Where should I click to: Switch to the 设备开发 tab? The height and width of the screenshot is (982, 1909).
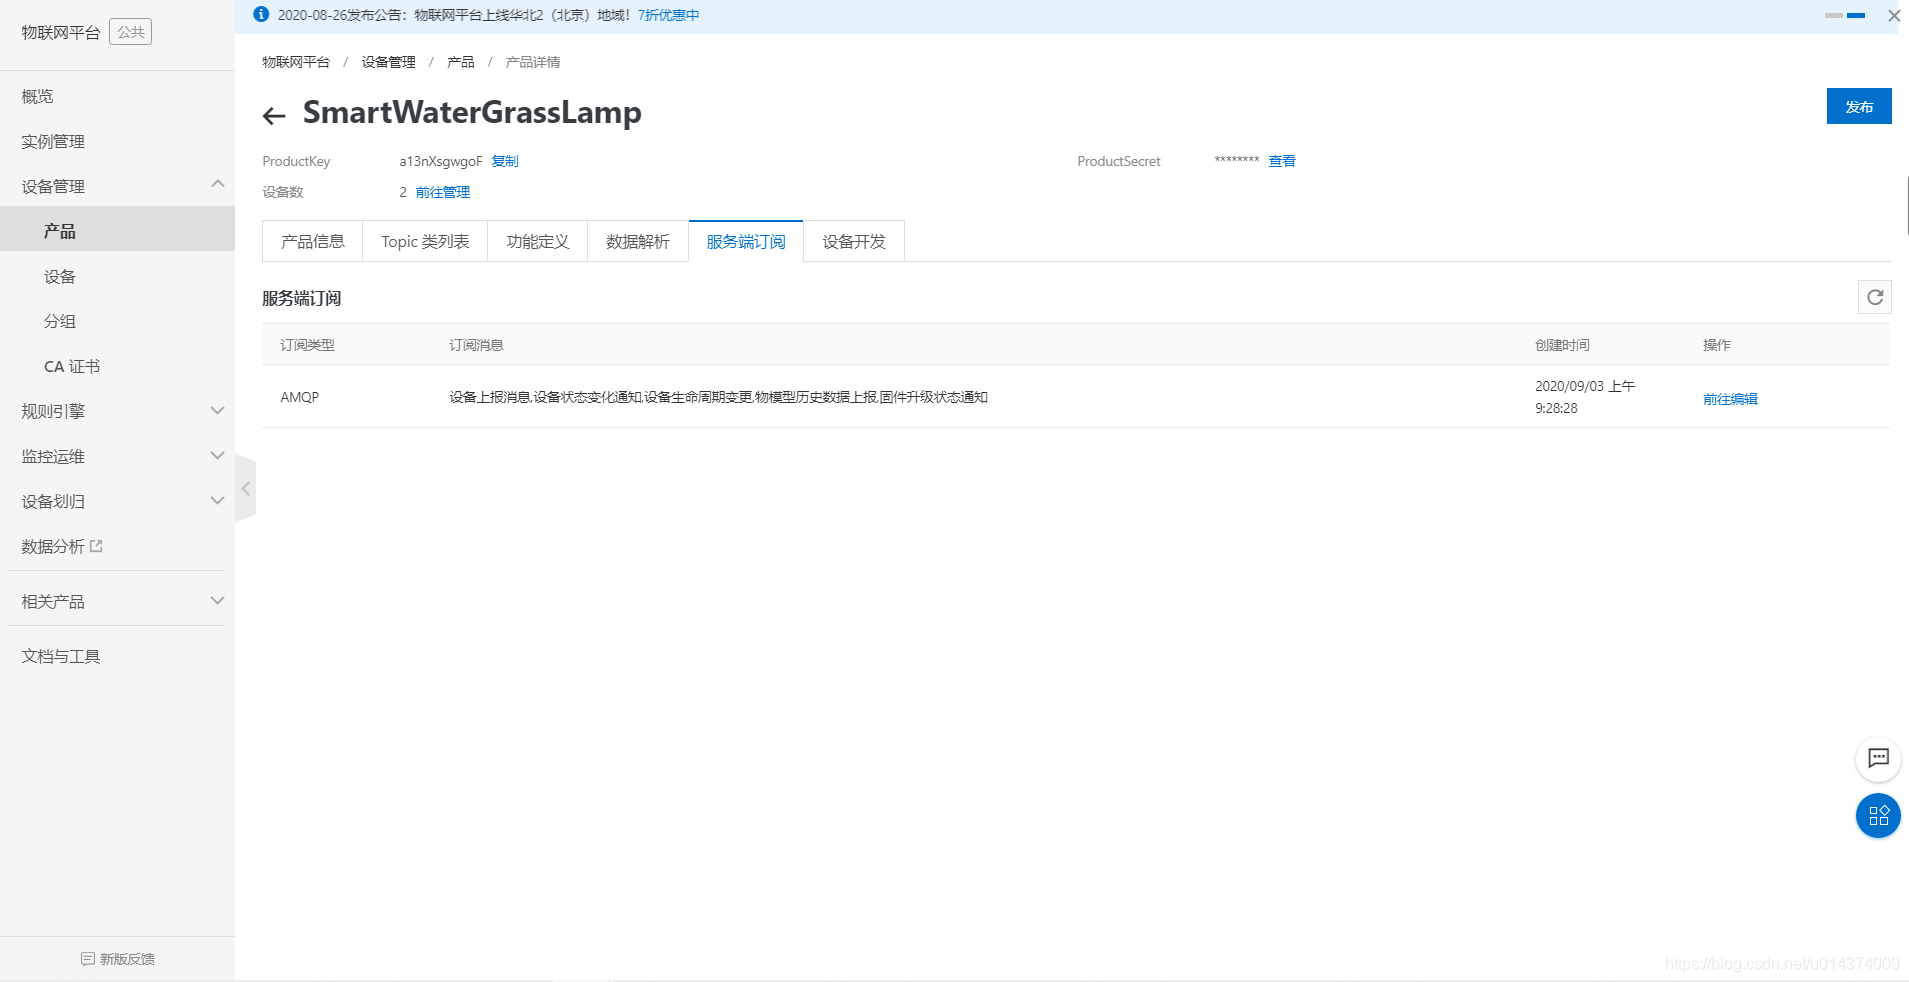click(854, 241)
